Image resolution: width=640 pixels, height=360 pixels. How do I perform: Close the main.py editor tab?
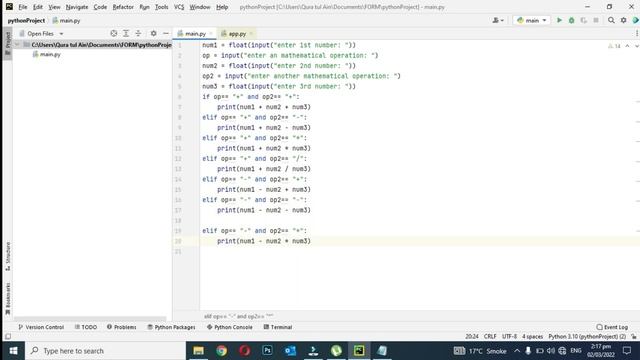point(211,33)
